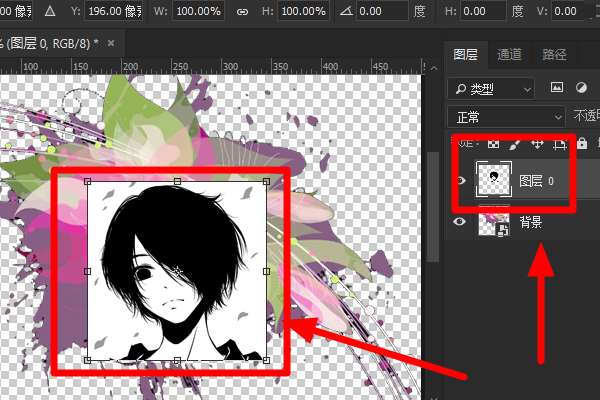This screenshot has width=600, height=400.
Task: Lock transparent pixels checkerboard icon
Action: tap(494, 144)
